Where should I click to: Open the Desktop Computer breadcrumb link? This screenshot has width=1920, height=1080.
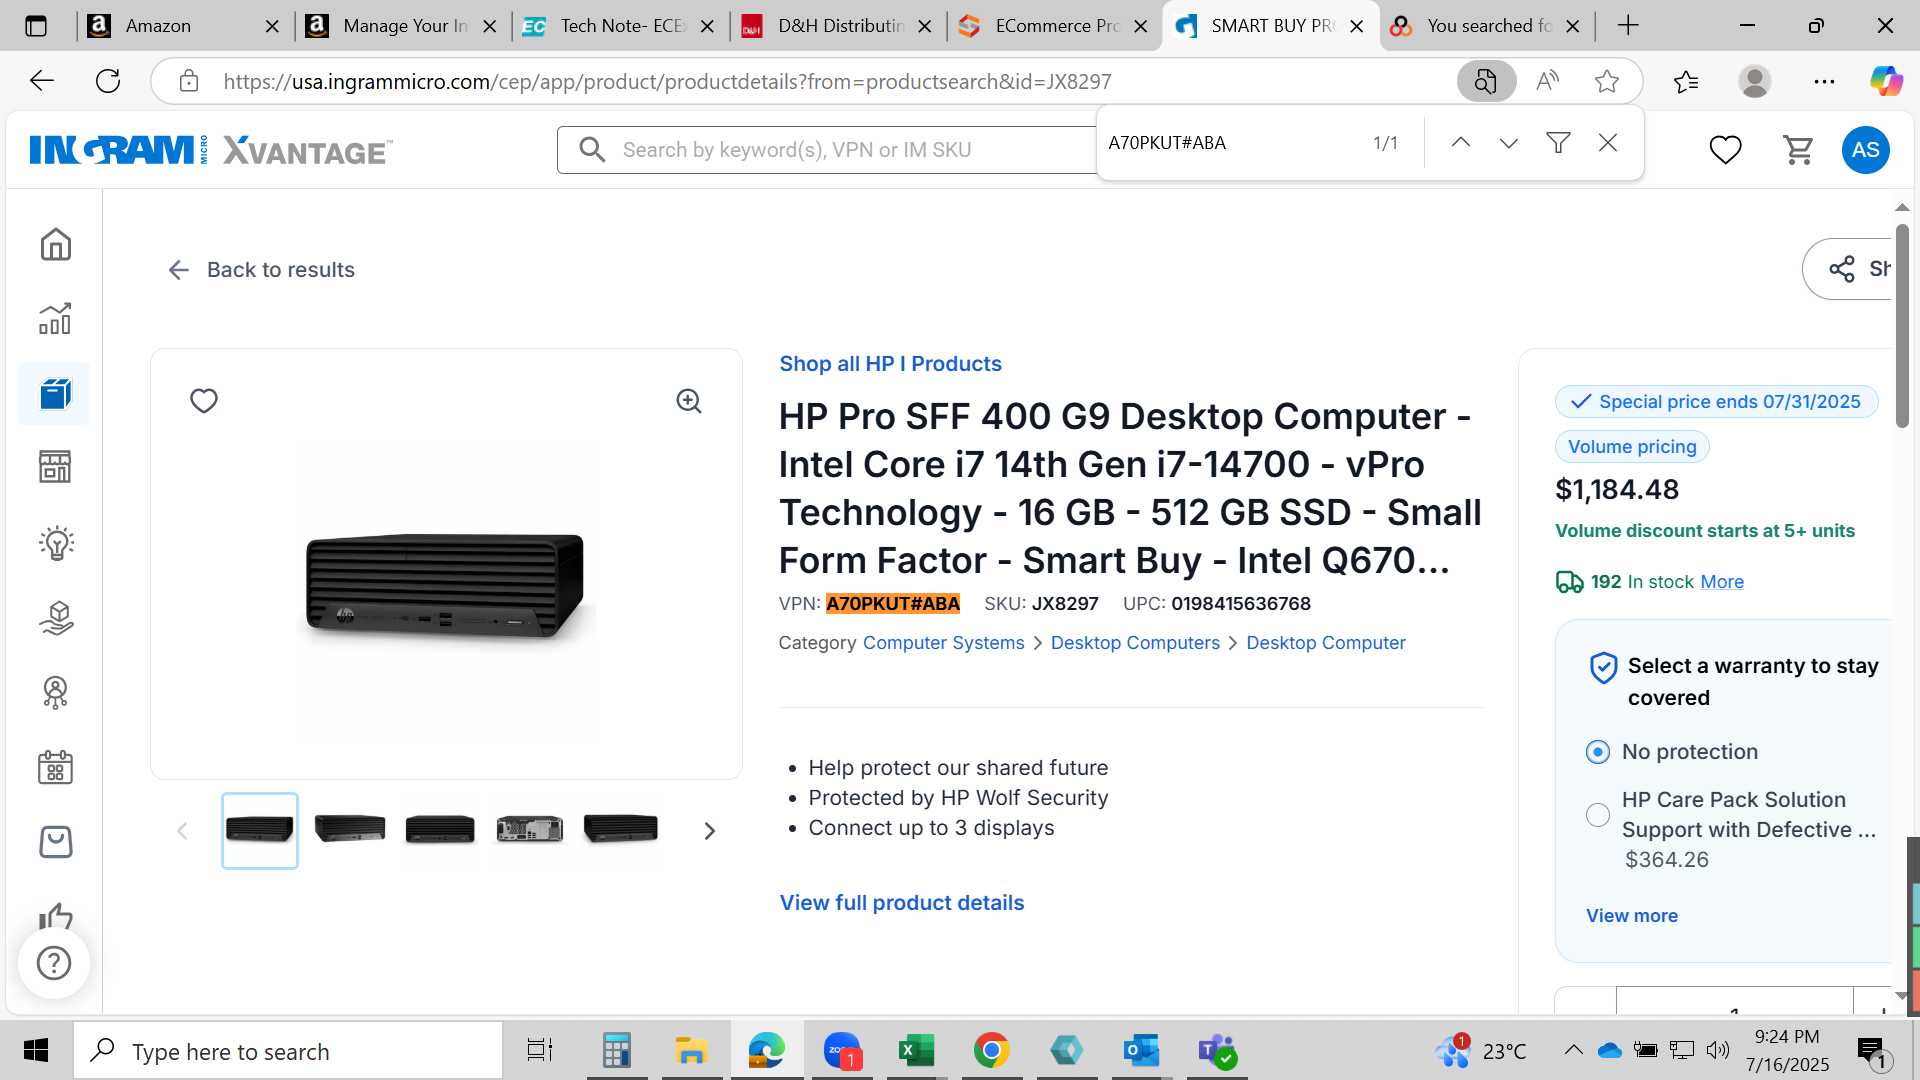pyautogui.click(x=1325, y=643)
